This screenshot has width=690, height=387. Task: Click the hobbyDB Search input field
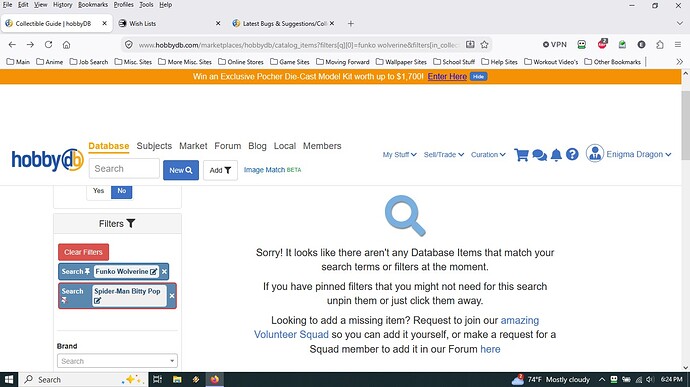pyautogui.click(x=124, y=169)
